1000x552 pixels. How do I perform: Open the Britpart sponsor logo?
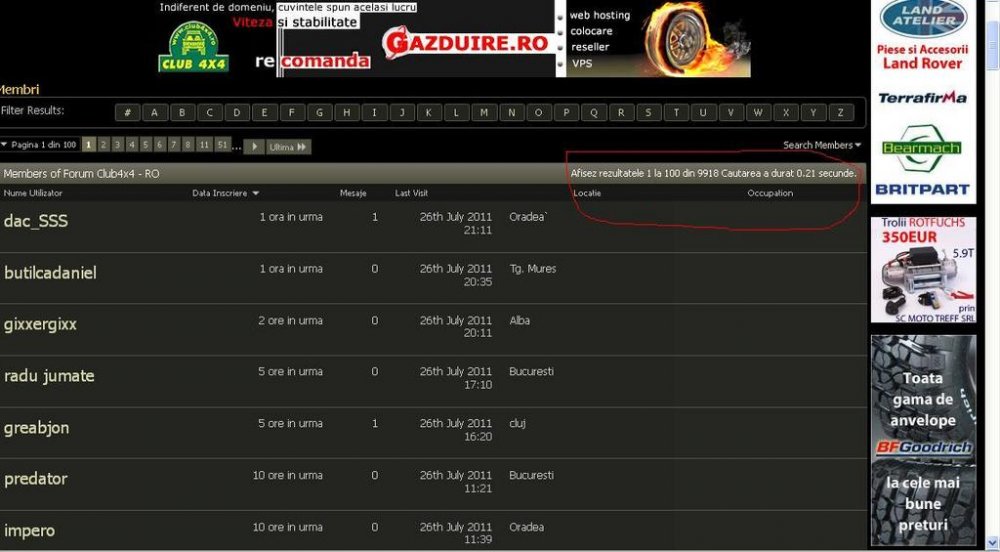[x=922, y=189]
